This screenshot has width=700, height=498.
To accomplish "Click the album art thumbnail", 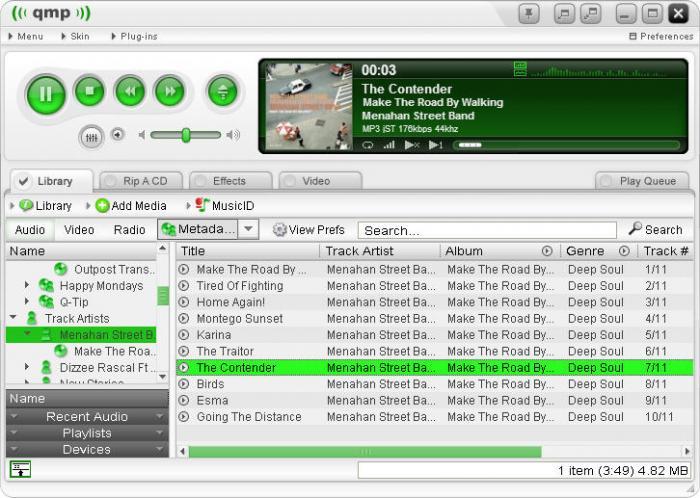I will pyautogui.click(x=309, y=106).
